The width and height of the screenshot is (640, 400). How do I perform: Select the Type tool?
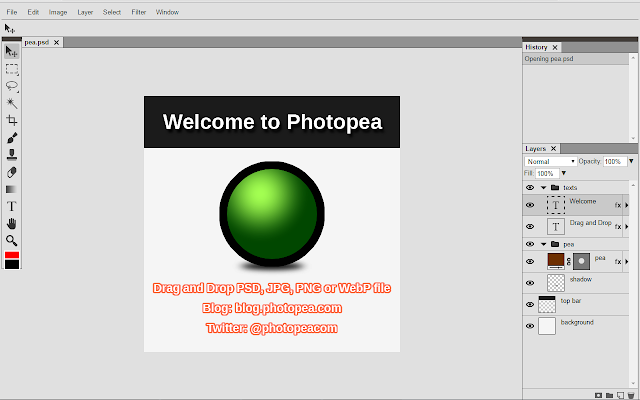point(11,207)
